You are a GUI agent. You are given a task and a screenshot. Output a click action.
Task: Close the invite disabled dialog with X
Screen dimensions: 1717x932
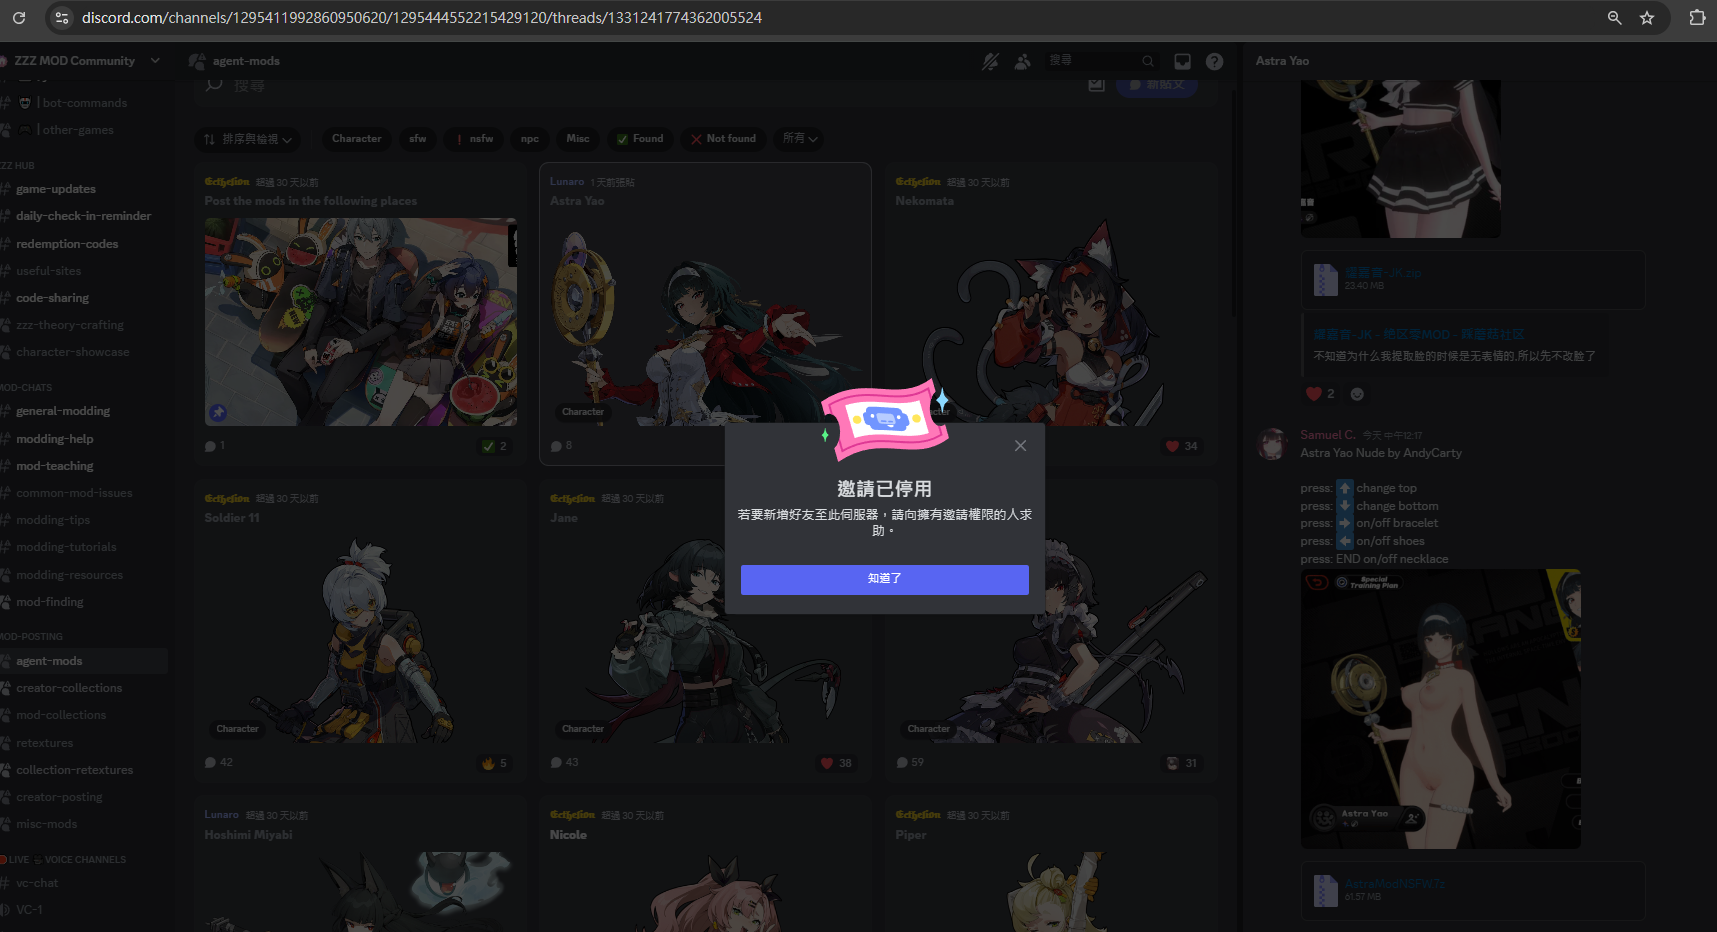coord(1020,446)
